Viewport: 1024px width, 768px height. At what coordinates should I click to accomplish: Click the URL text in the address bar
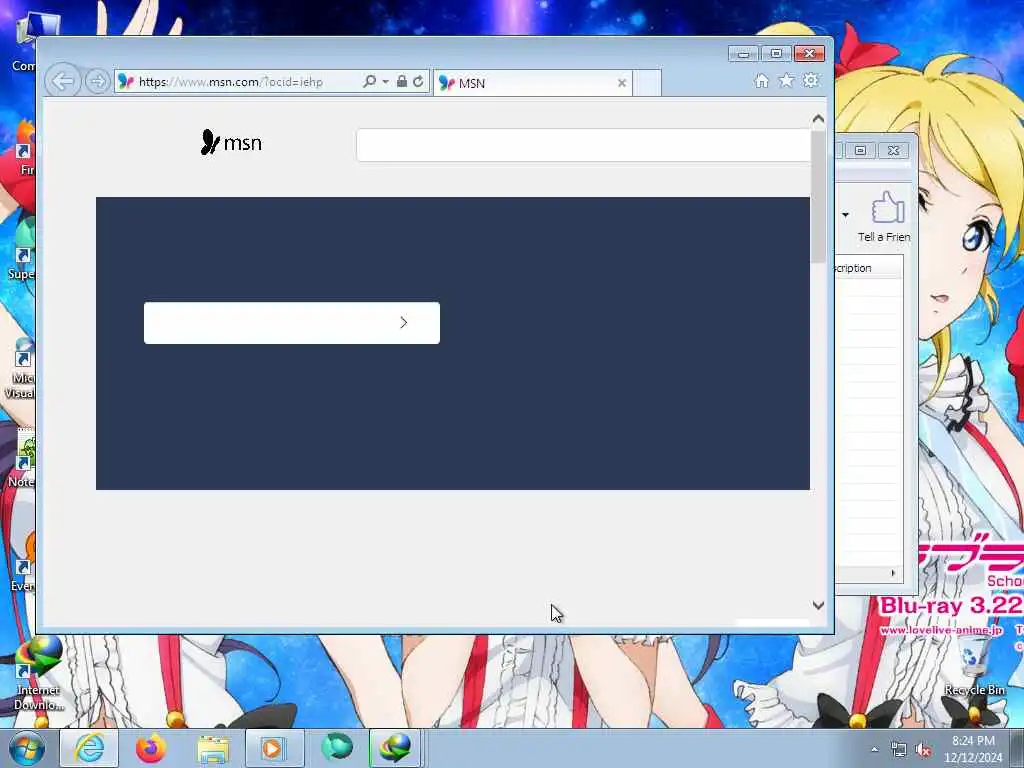point(231,82)
